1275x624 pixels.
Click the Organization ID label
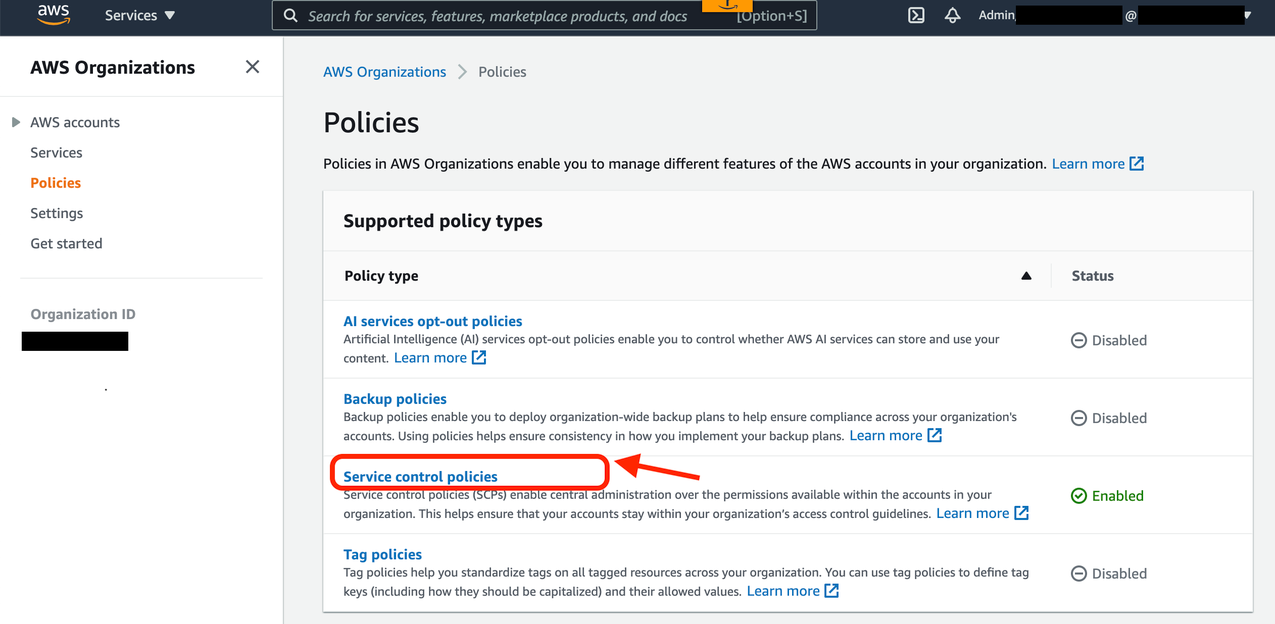83,314
